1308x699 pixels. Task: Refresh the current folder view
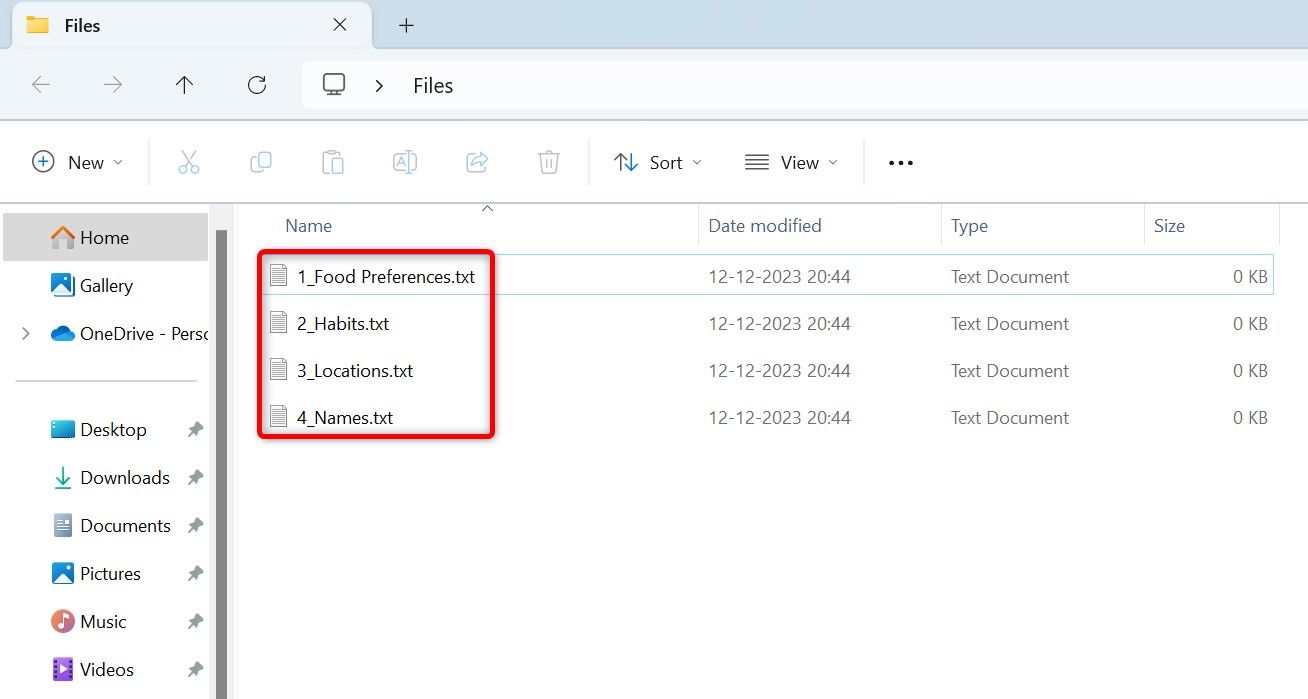[x=257, y=86]
